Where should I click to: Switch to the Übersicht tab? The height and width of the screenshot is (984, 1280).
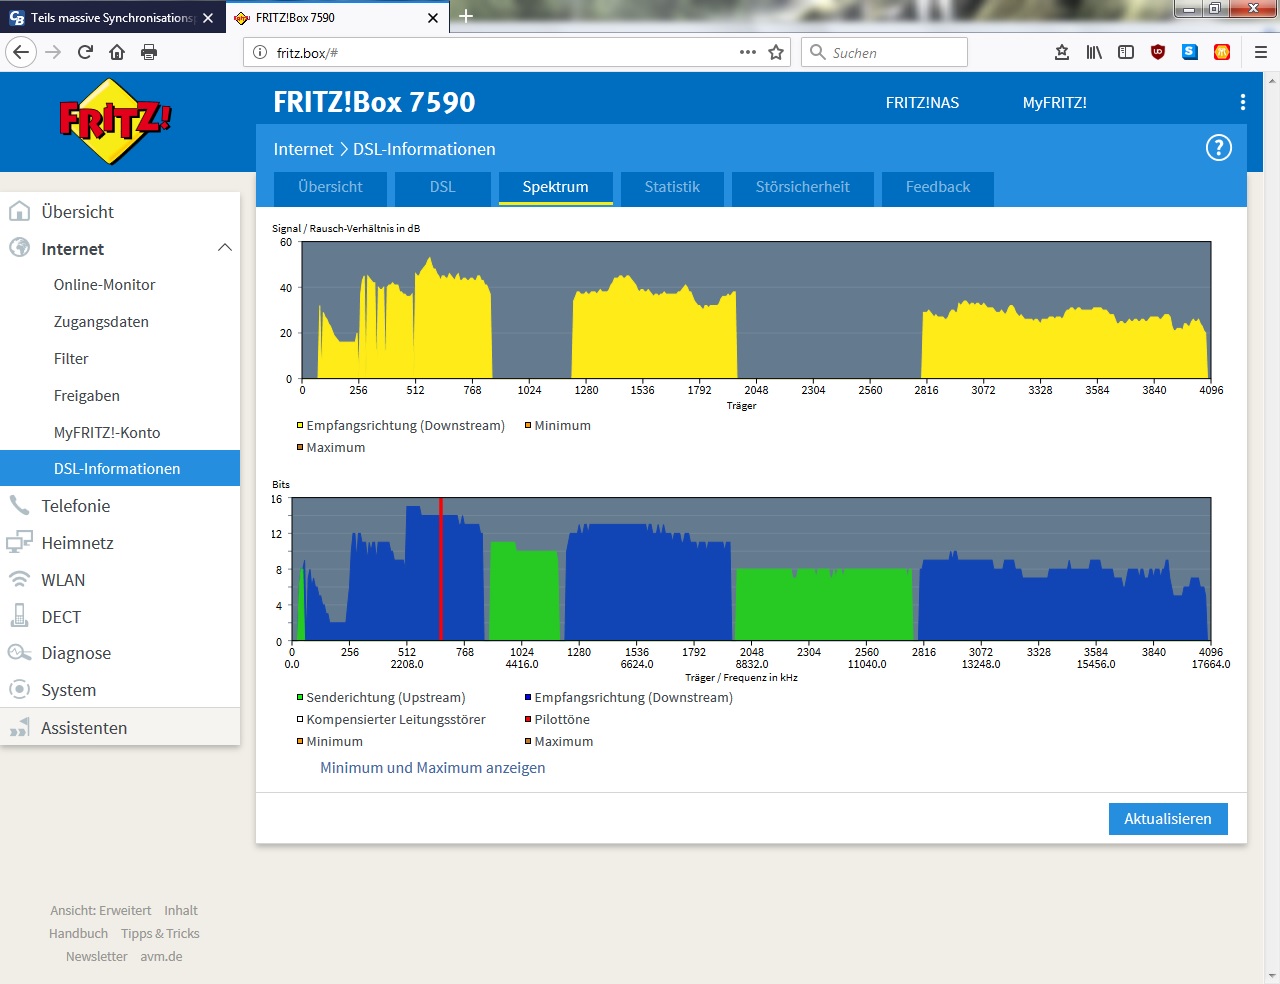coord(330,188)
